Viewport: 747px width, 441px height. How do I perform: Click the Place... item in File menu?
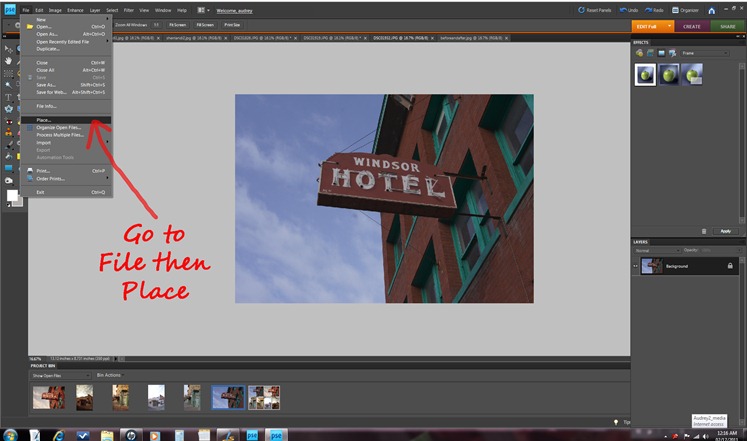pyautogui.click(x=45, y=120)
